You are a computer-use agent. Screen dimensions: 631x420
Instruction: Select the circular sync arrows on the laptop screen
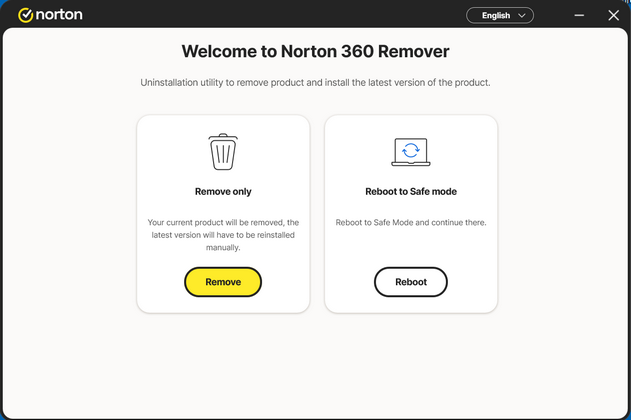pos(410,150)
